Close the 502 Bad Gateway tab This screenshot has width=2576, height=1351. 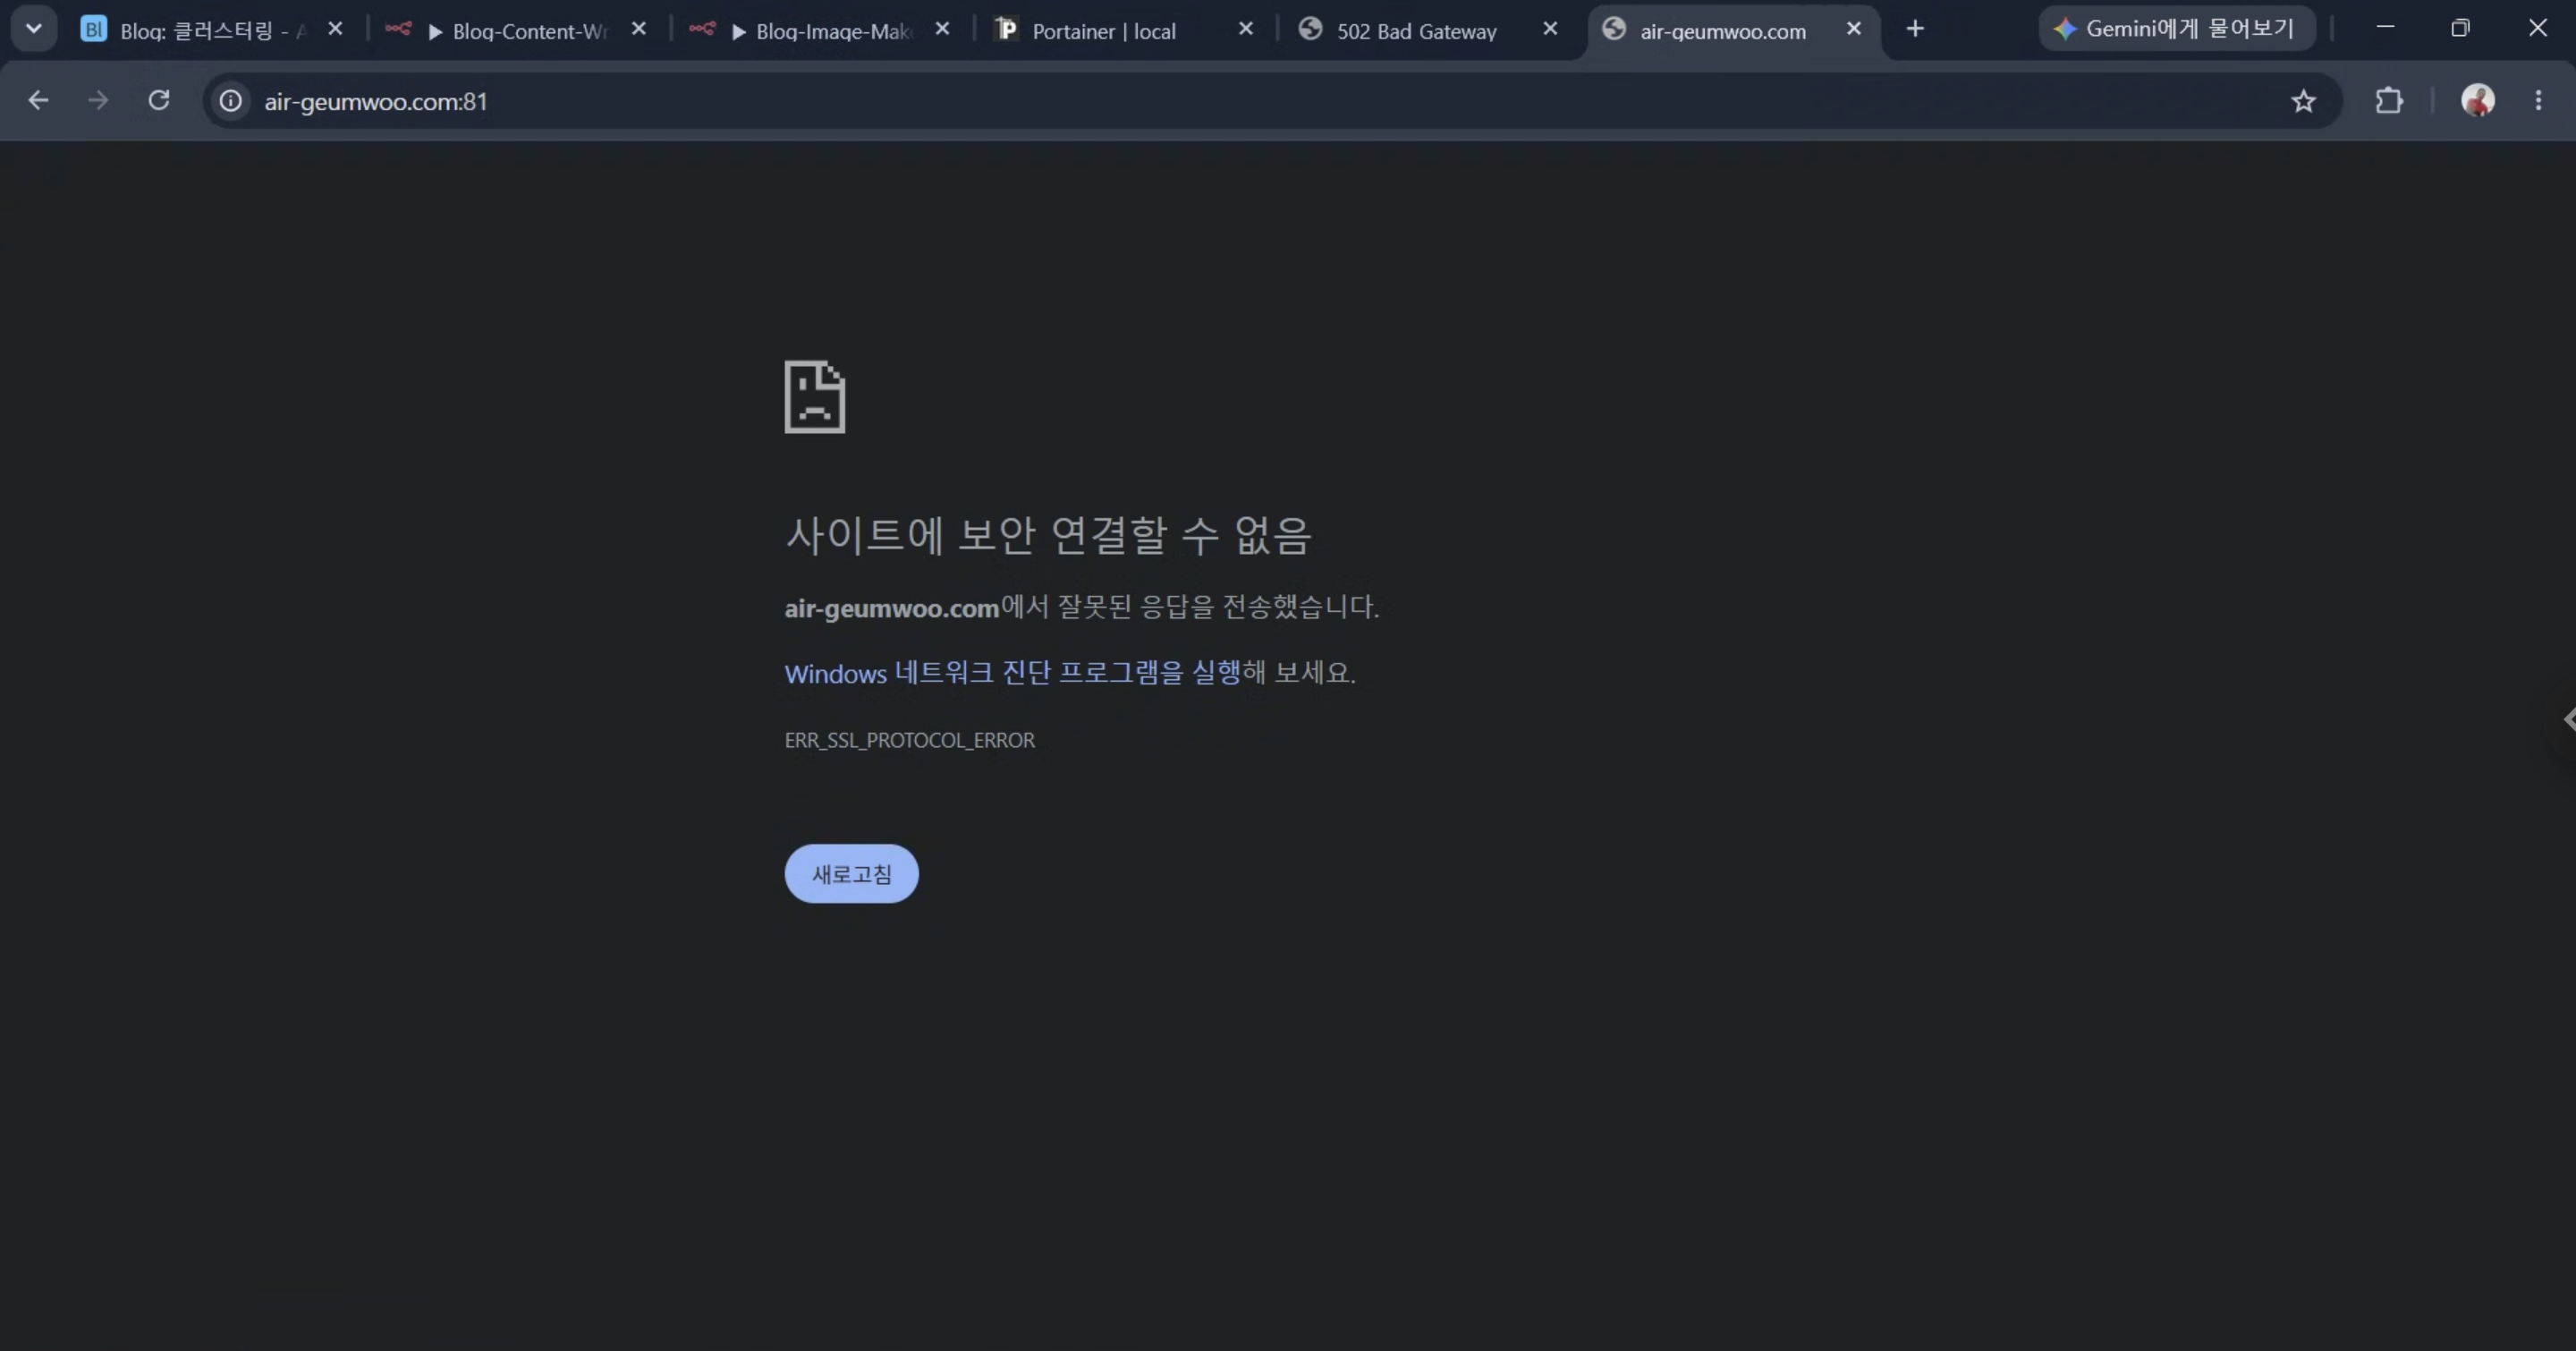1550,30
